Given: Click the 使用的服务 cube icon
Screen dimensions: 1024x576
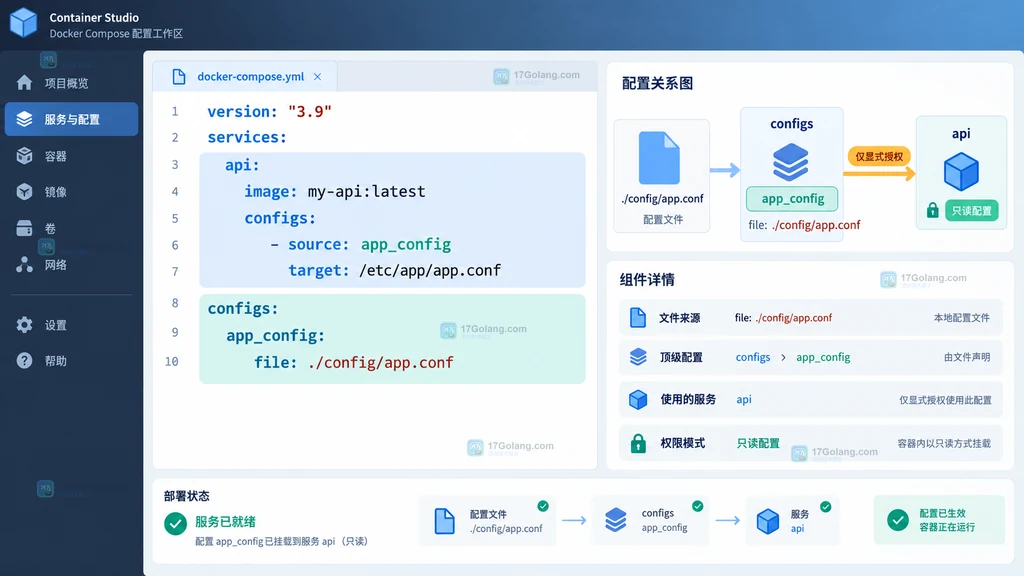Looking at the screenshot, I should [x=638, y=399].
